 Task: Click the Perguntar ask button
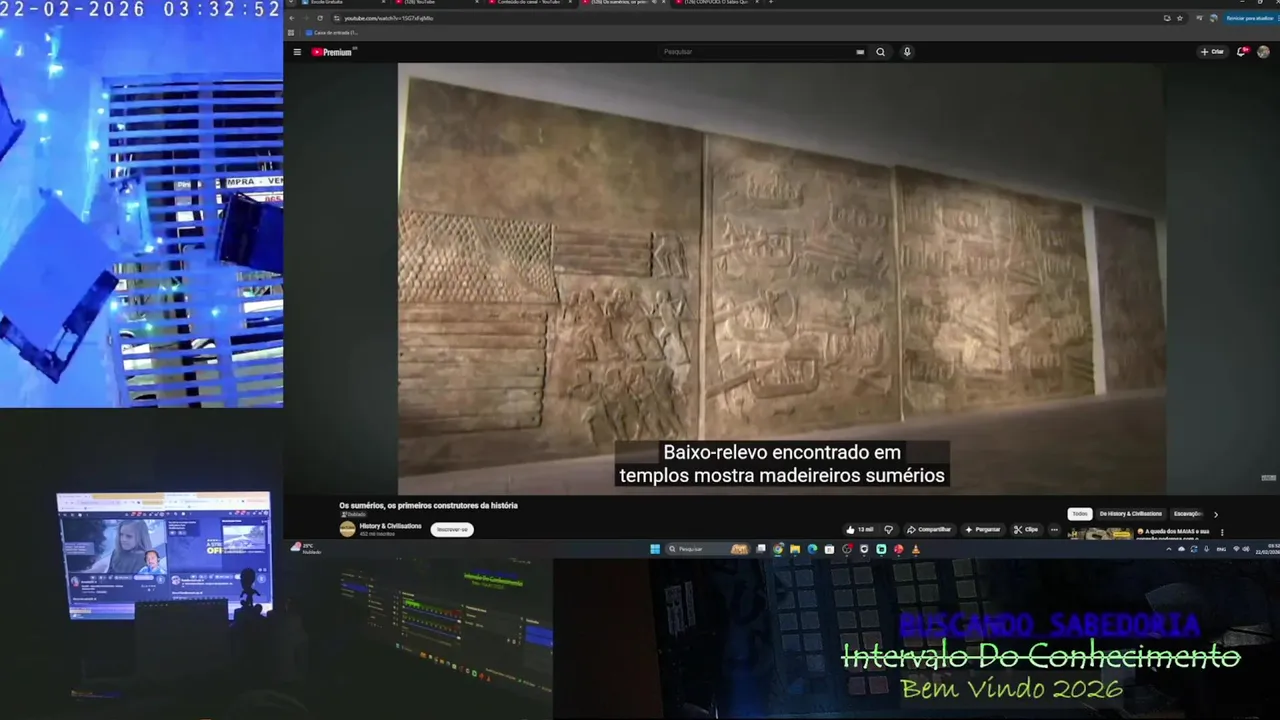point(982,529)
